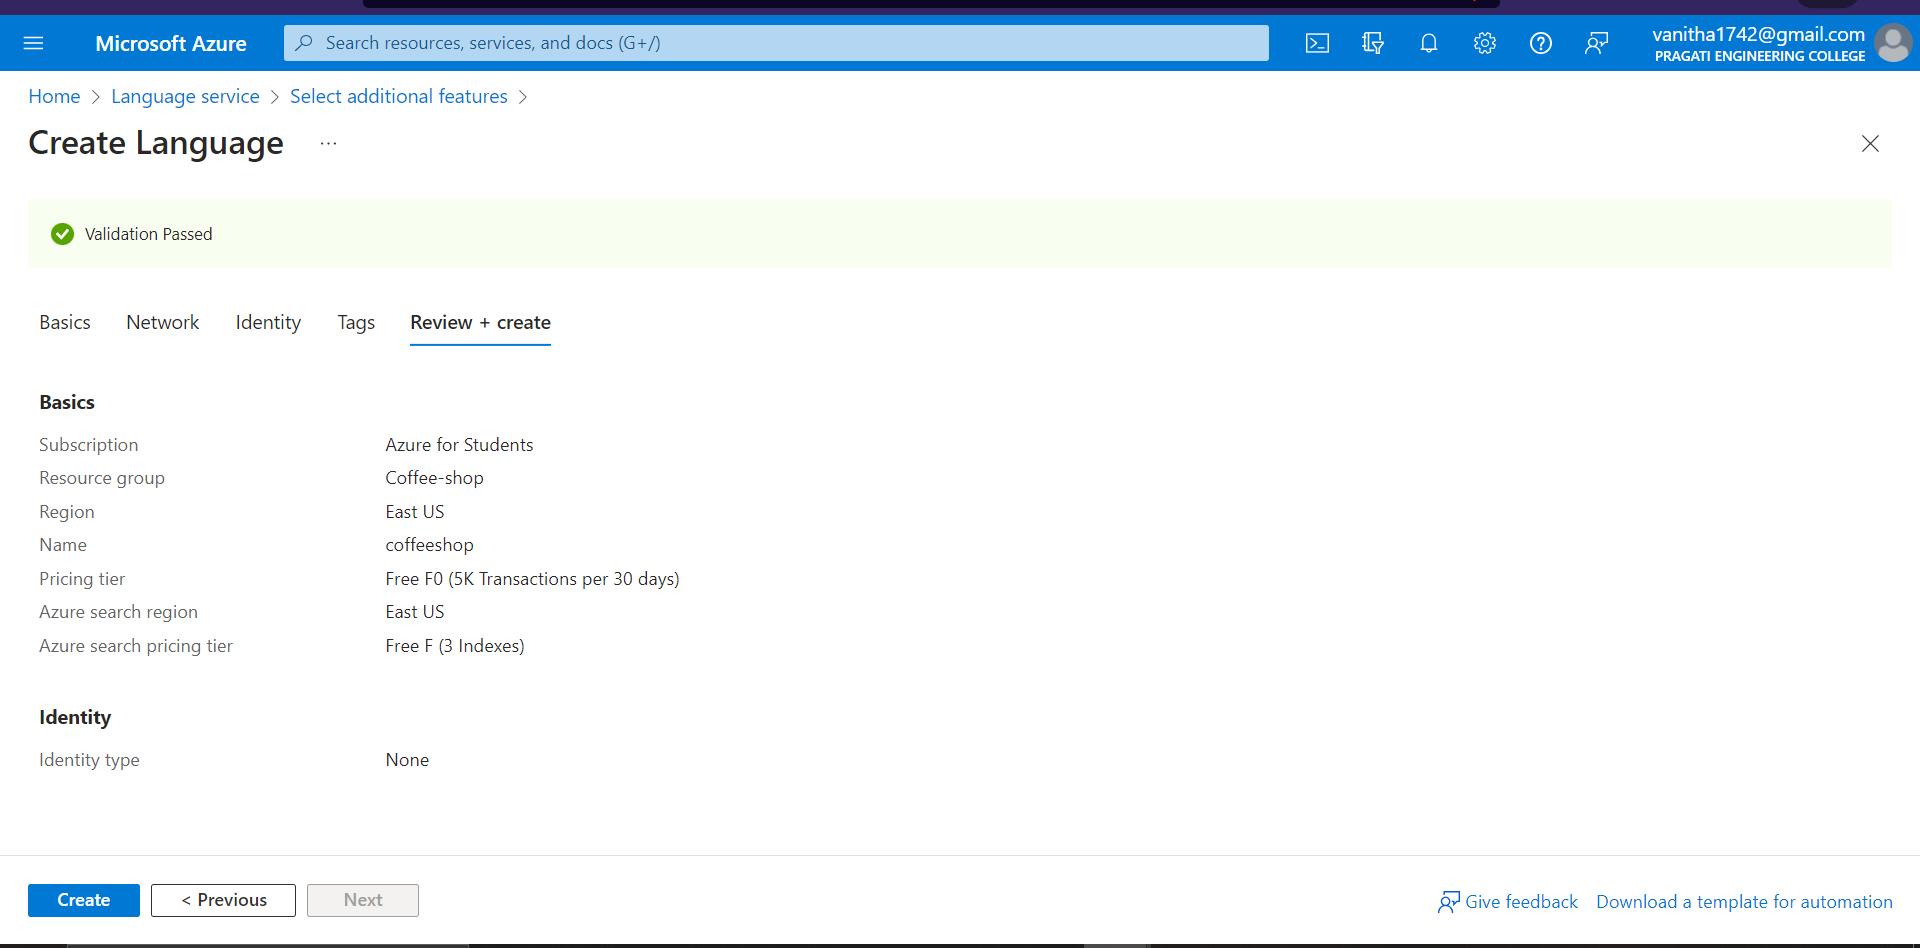Select the Identity type None value

point(407,760)
